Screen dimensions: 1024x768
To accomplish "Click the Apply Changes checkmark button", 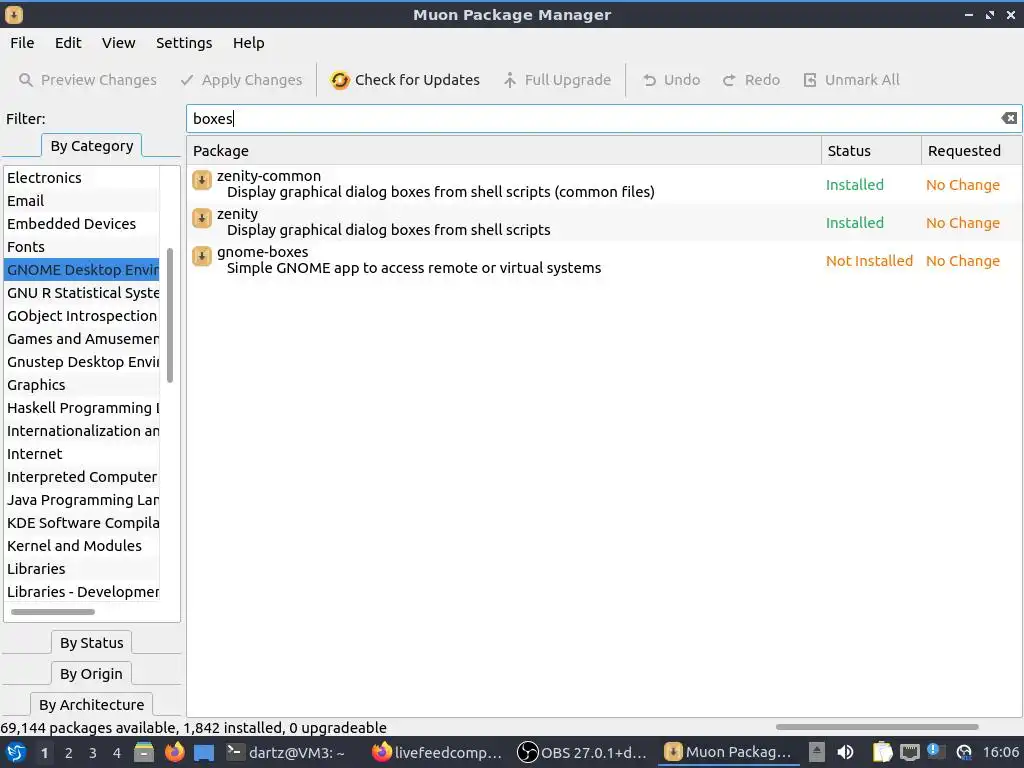I will click(x=241, y=80).
